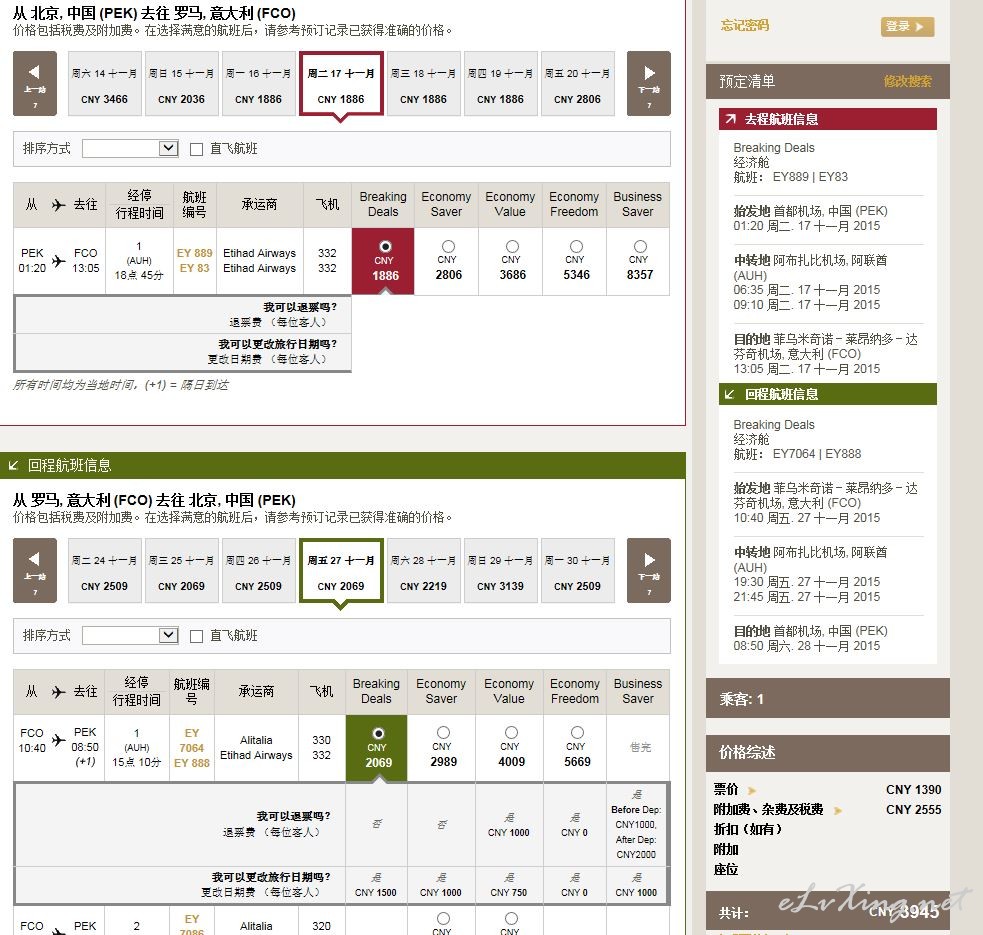Click the orange arrow next to 票价
983x935 pixels.
pyautogui.click(x=752, y=790)
